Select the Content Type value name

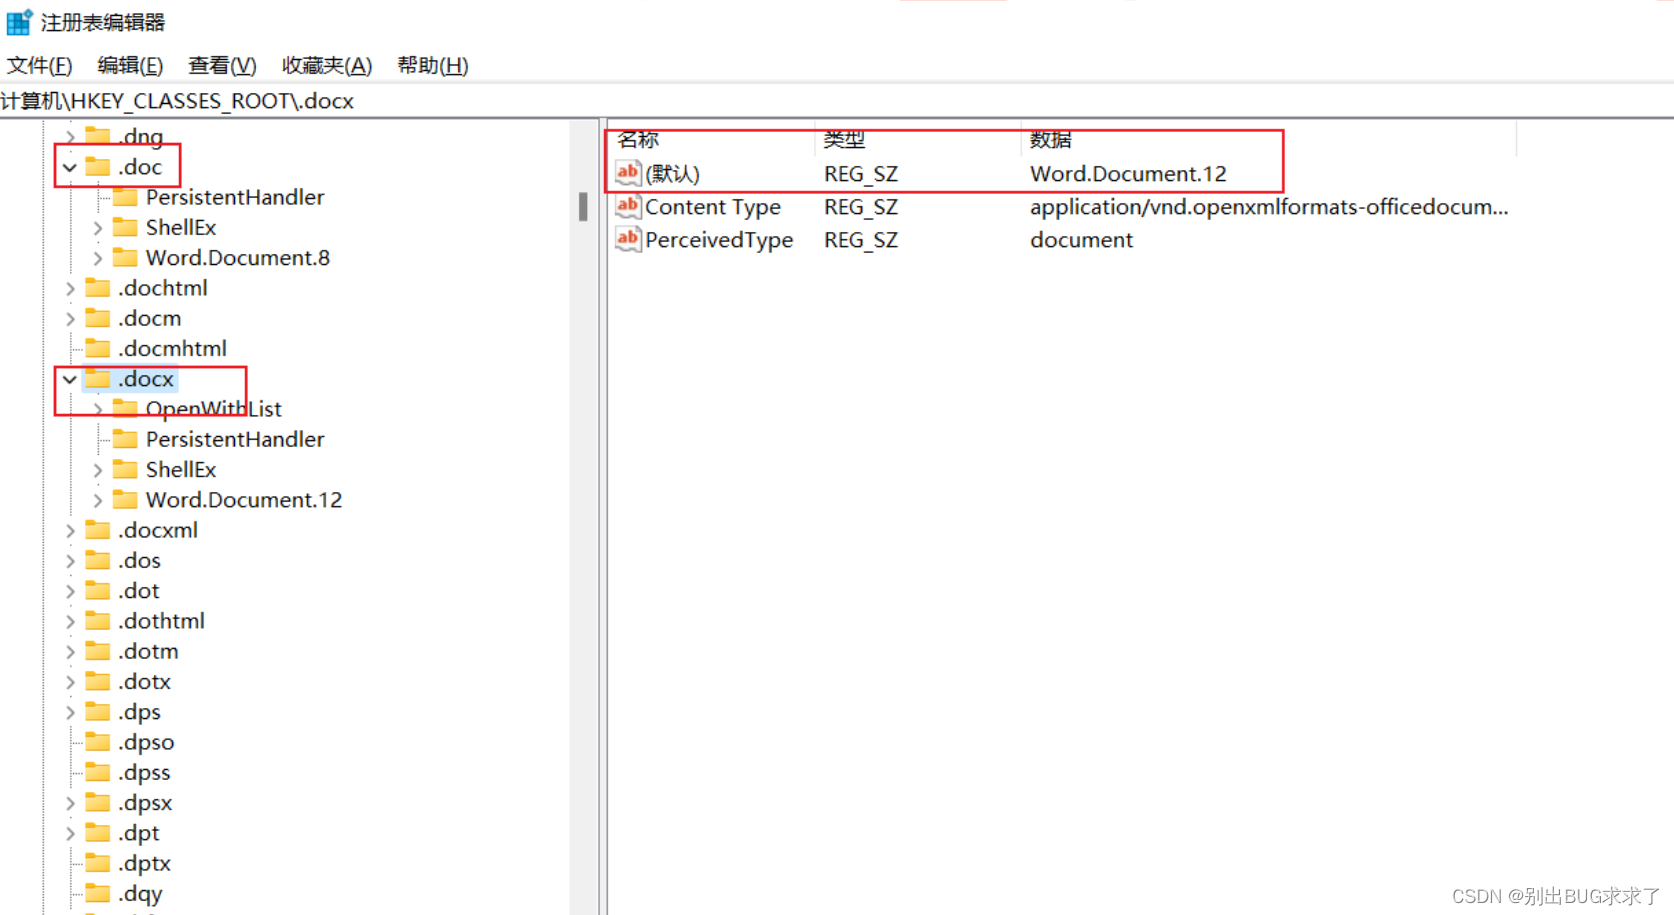coord(713,207)
